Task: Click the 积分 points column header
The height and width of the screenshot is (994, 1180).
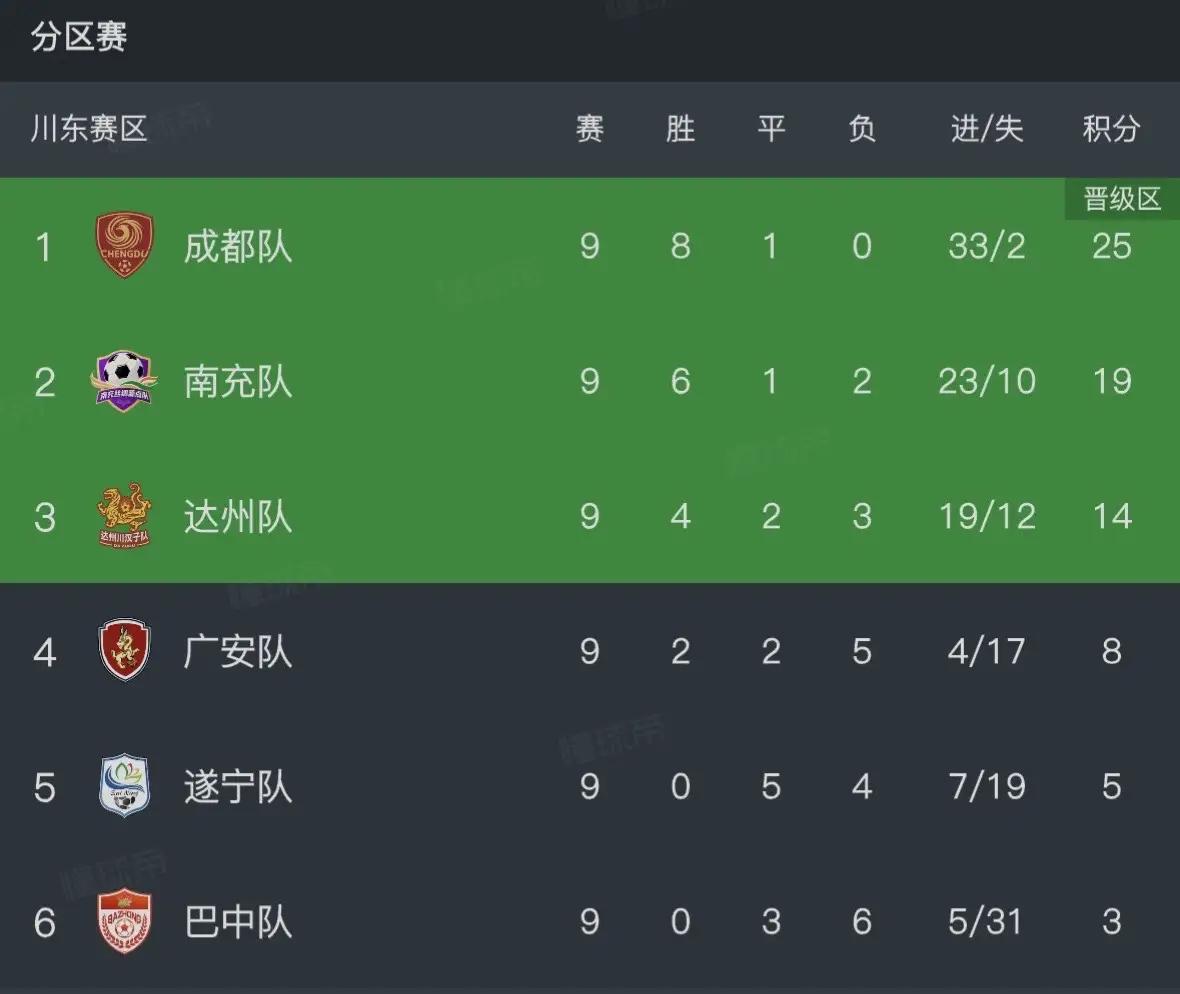Action: [x=1111, y=129]
